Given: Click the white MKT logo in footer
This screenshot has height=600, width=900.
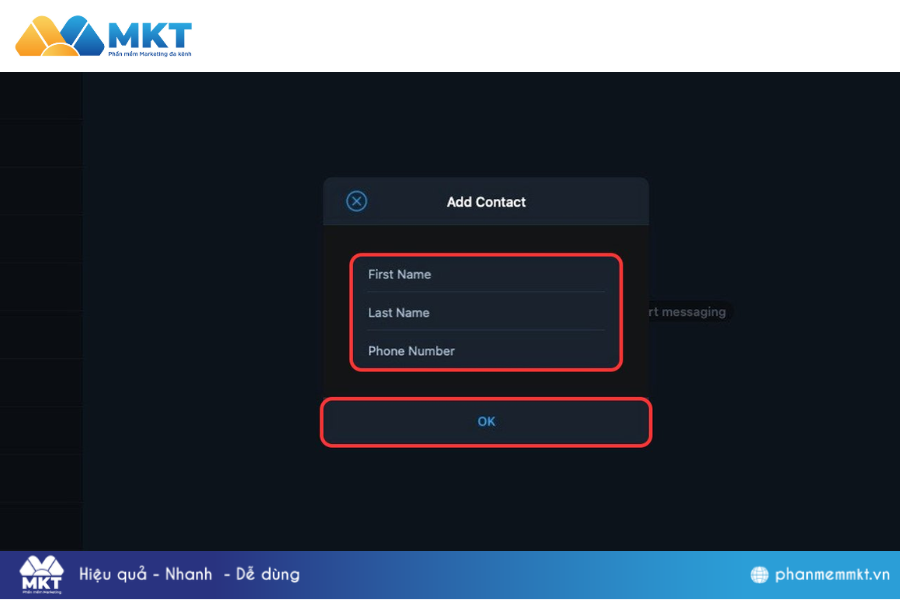Looking at the screenshot, I should (x=41, y=574).
